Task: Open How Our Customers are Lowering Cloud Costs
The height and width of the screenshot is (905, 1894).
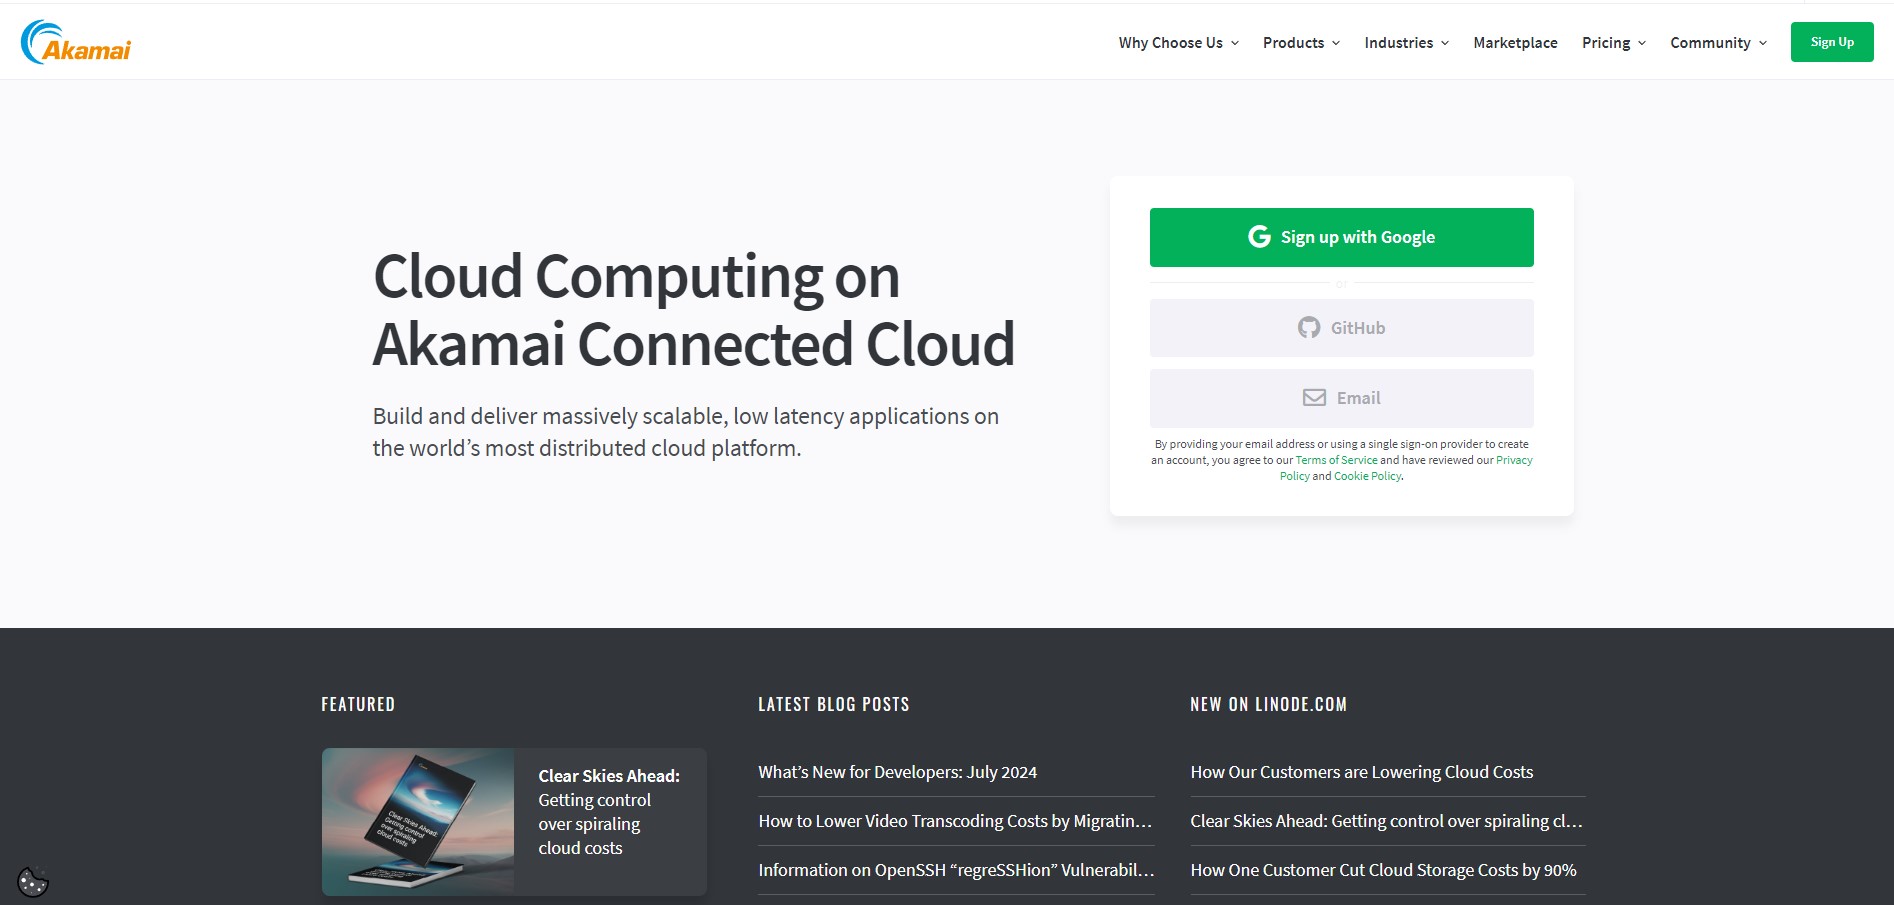Action: (x=1361, y=771)
